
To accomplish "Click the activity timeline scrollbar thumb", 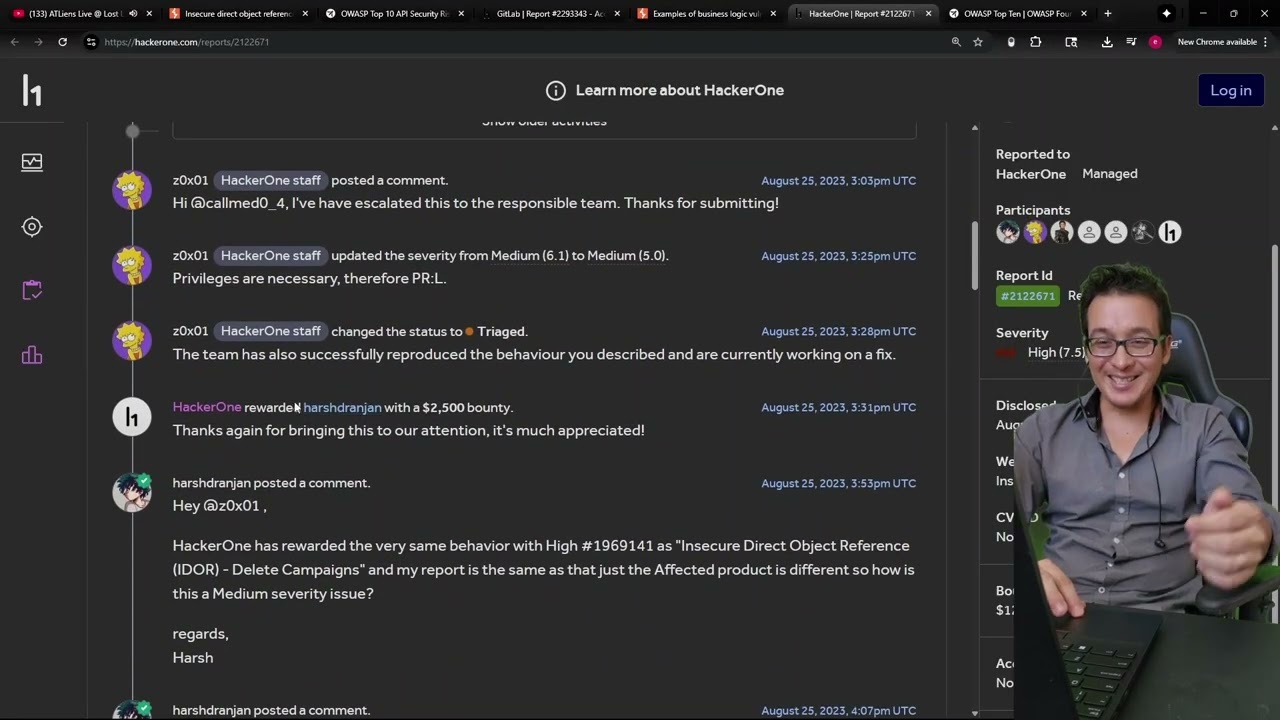I will 975,255.
